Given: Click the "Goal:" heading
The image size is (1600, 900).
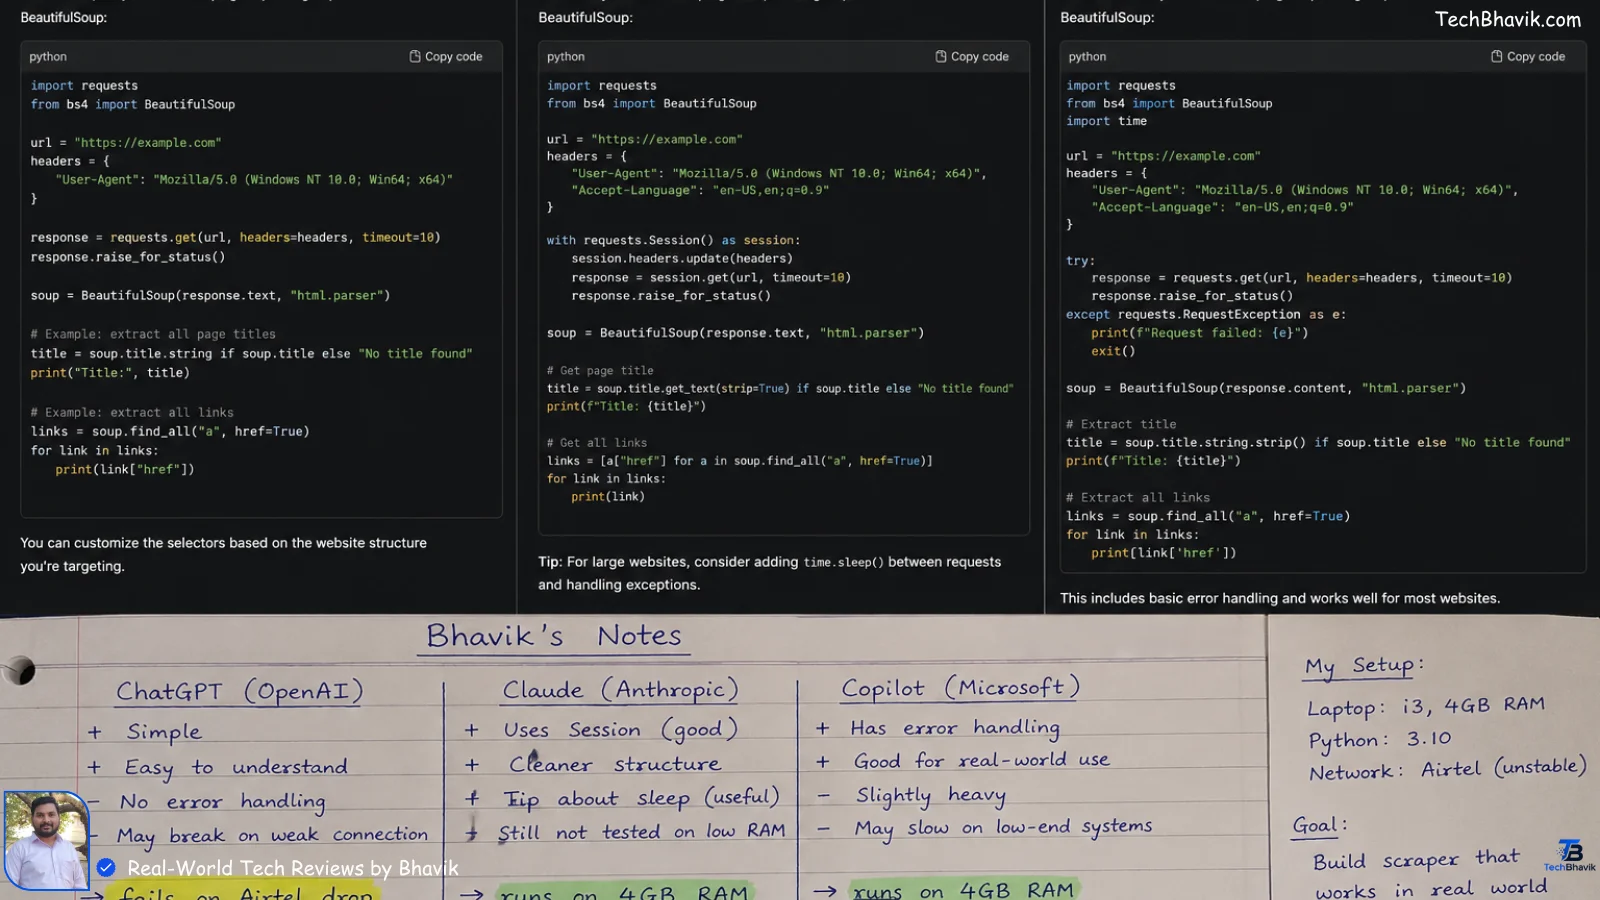Looking at the screenshot, I should tap(1320, 826).
